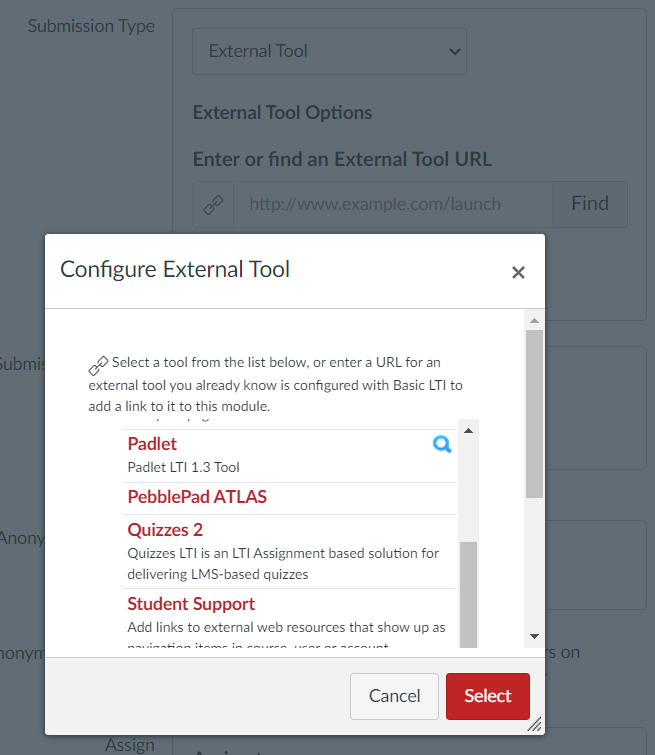Confirm with the red Select button
The height and width of the screenshot is (755, 655).
coord(487,696)
